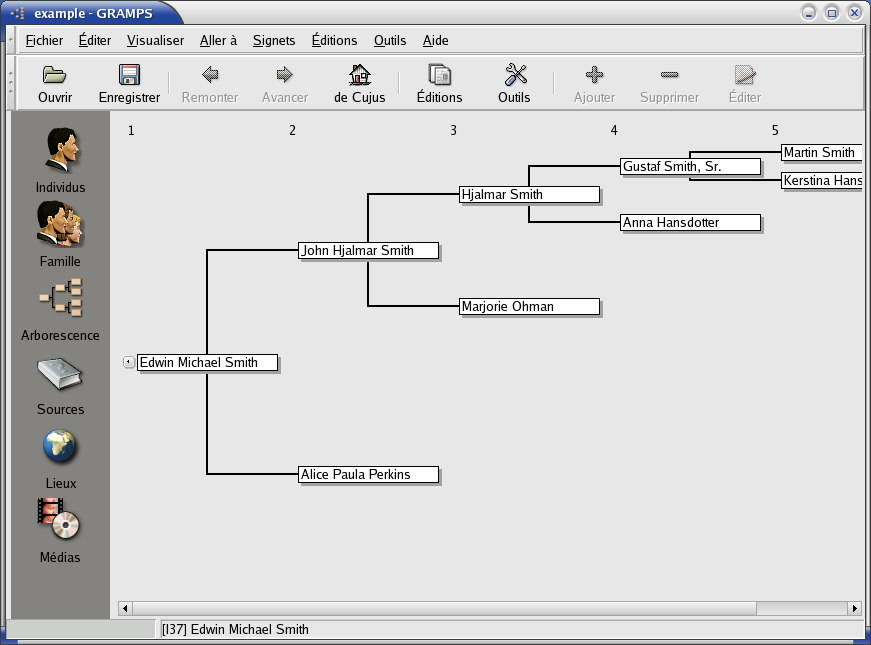Open the Signets bookmarks menu
871x645 pixels.
(x=274, y=41)
